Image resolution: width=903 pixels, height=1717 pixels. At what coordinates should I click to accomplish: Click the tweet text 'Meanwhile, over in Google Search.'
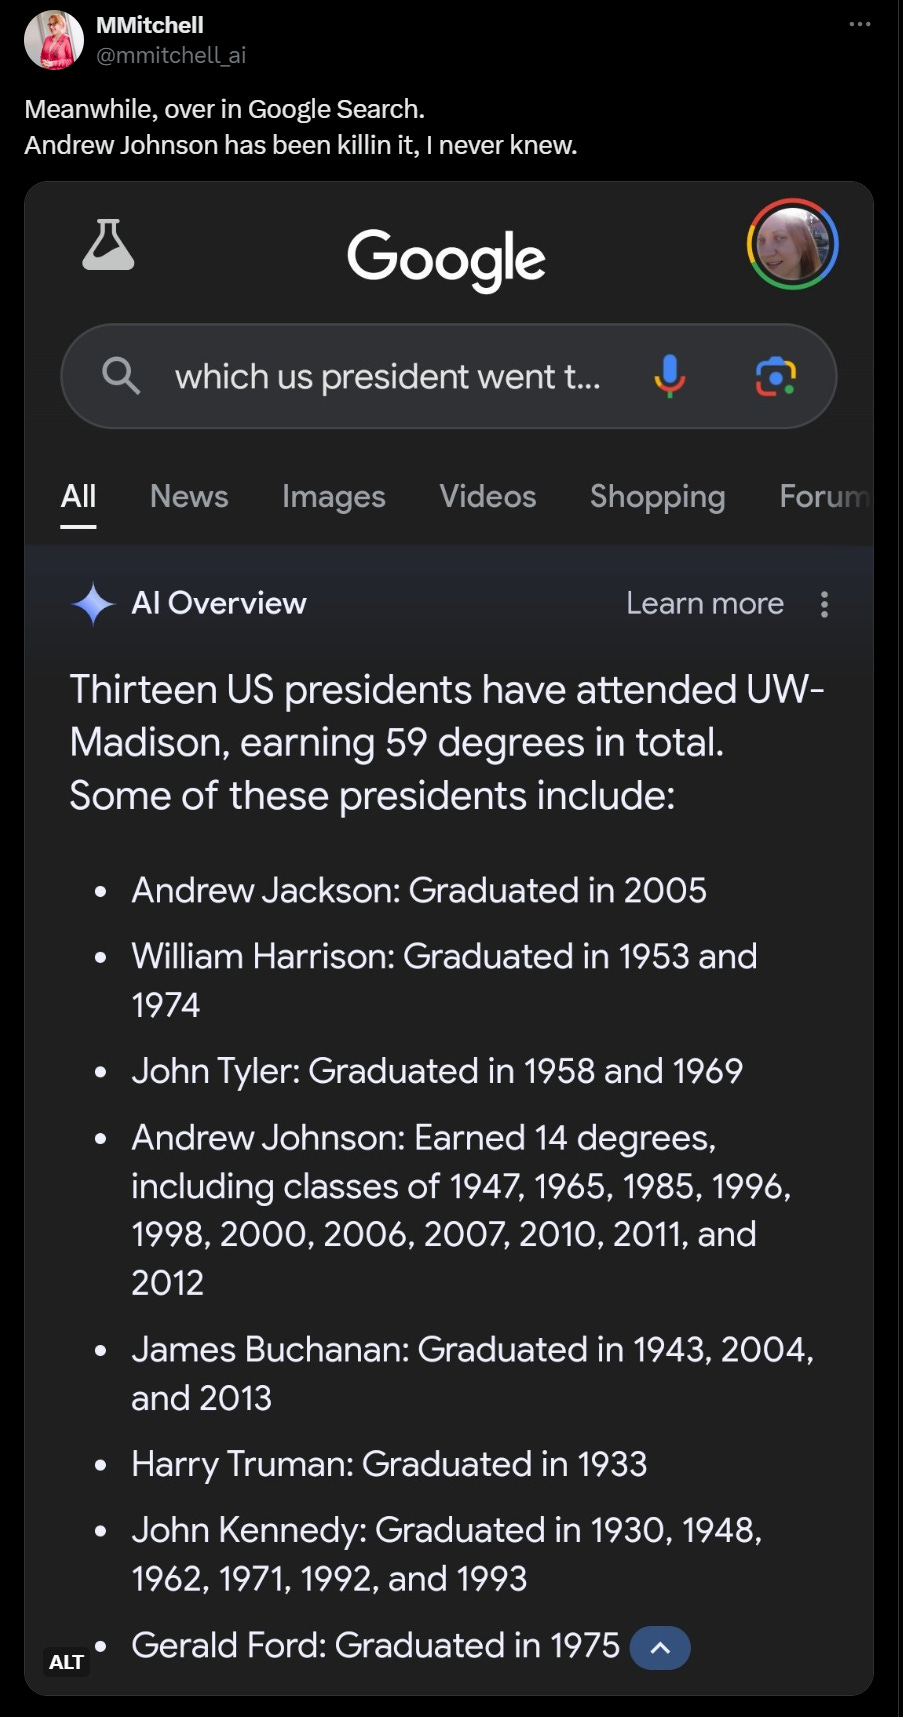pos(225,109)
